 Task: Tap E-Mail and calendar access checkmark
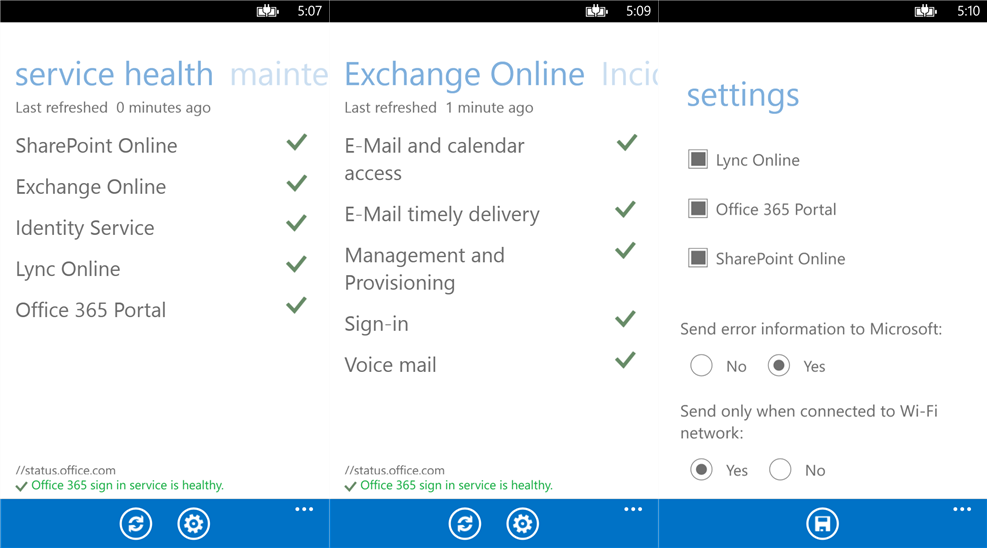coord(626,143)
